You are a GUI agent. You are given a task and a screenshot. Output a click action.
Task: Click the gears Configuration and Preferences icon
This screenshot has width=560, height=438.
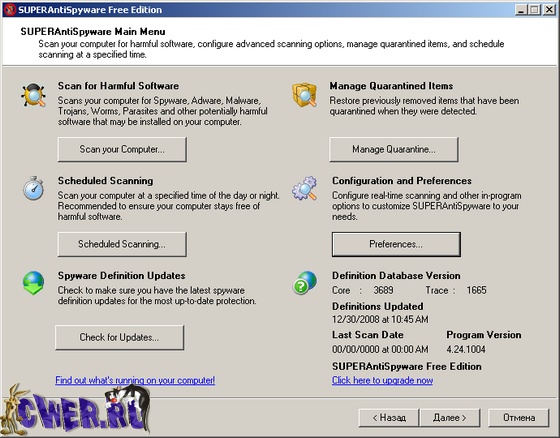click(x=304, y=188)
